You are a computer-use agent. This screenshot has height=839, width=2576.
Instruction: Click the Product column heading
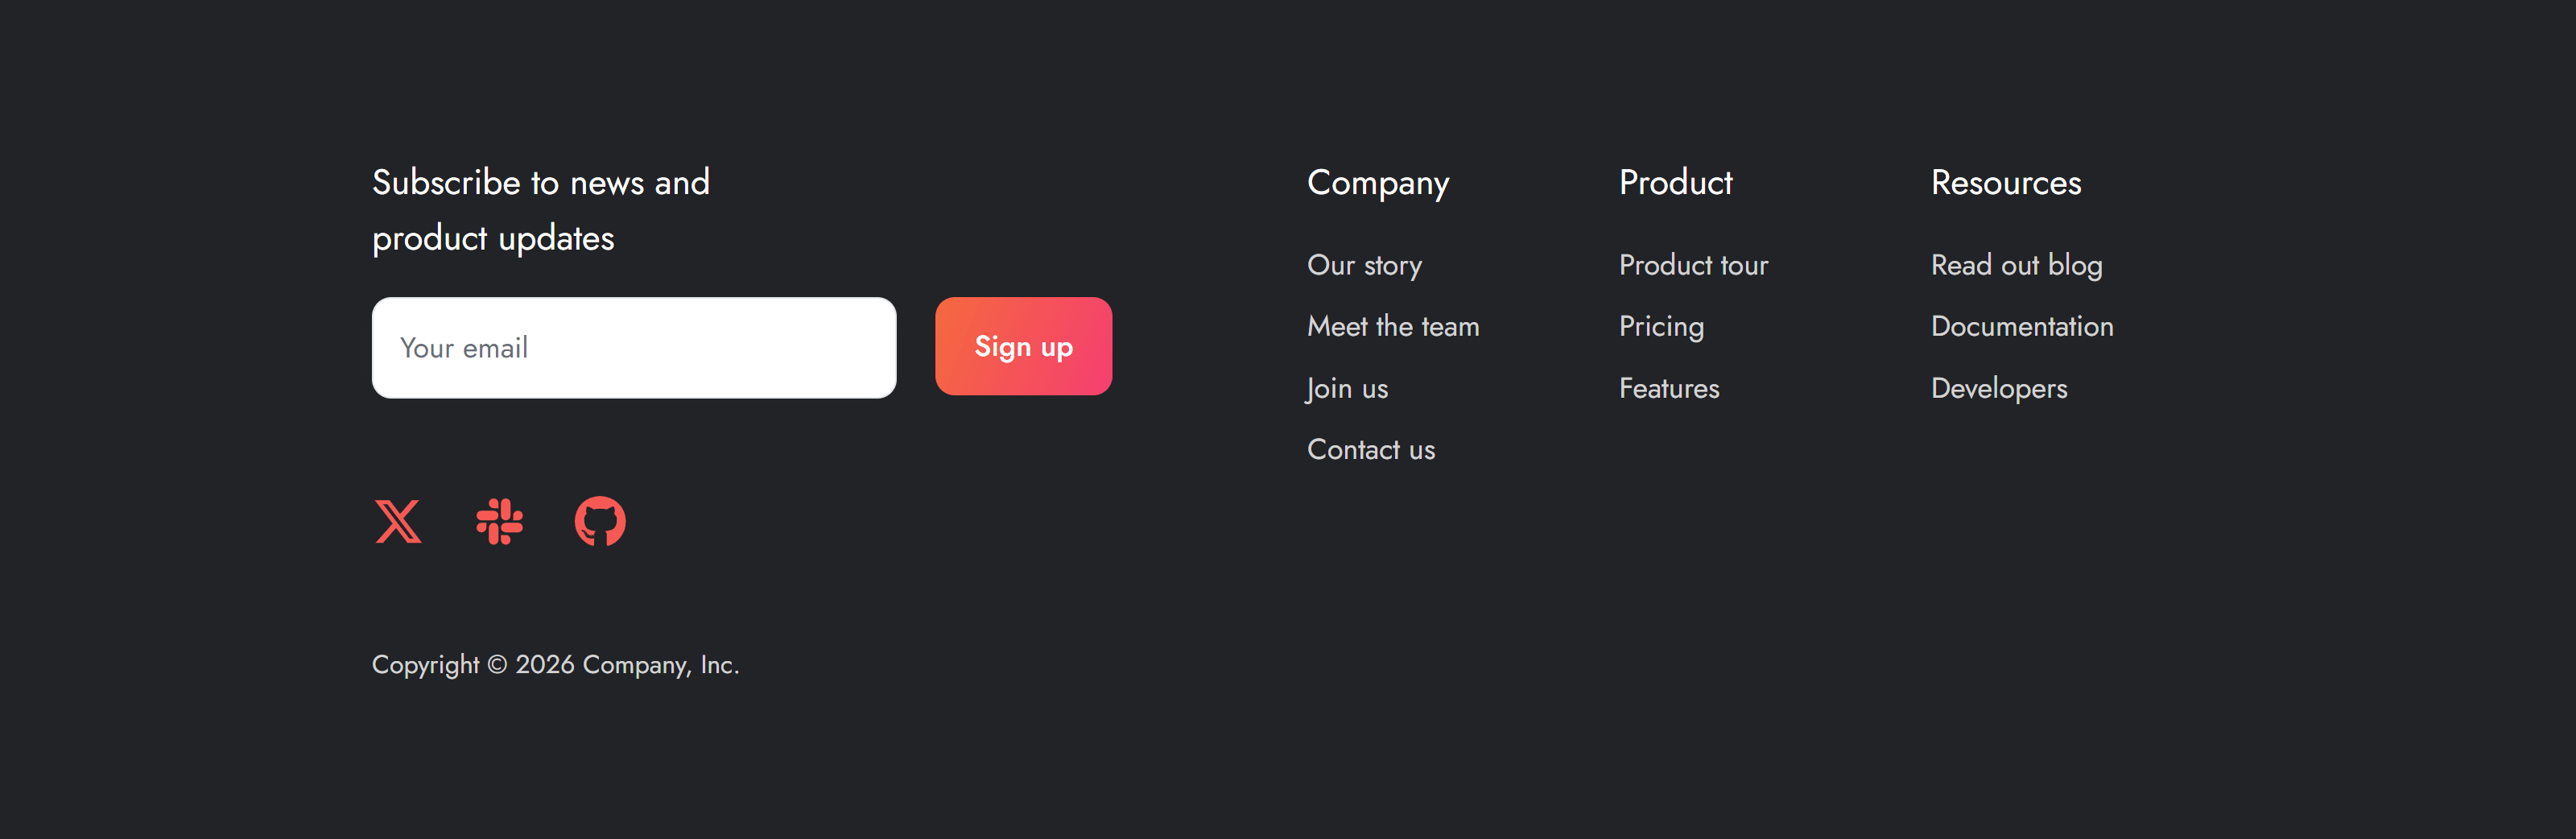point(1675,183)
